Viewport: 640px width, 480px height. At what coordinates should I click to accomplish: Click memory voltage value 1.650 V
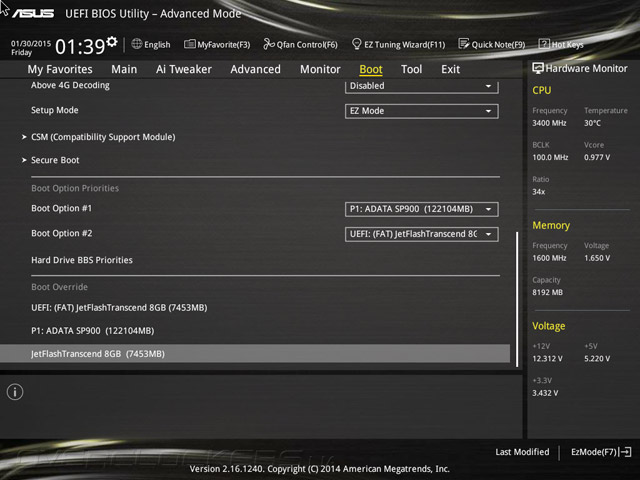597,258
